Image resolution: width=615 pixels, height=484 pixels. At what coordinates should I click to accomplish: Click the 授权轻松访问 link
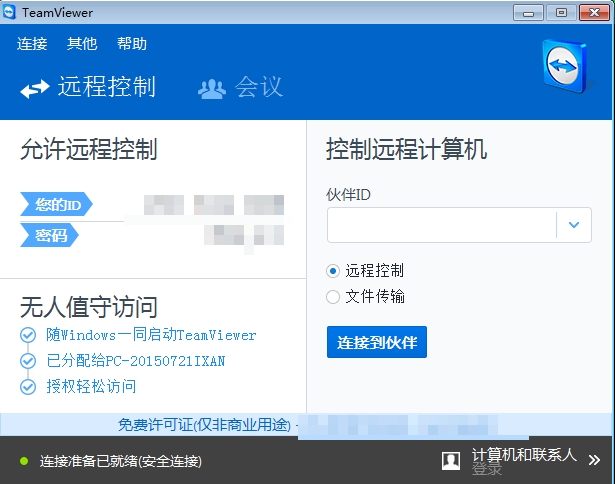[x=91, y=387]
